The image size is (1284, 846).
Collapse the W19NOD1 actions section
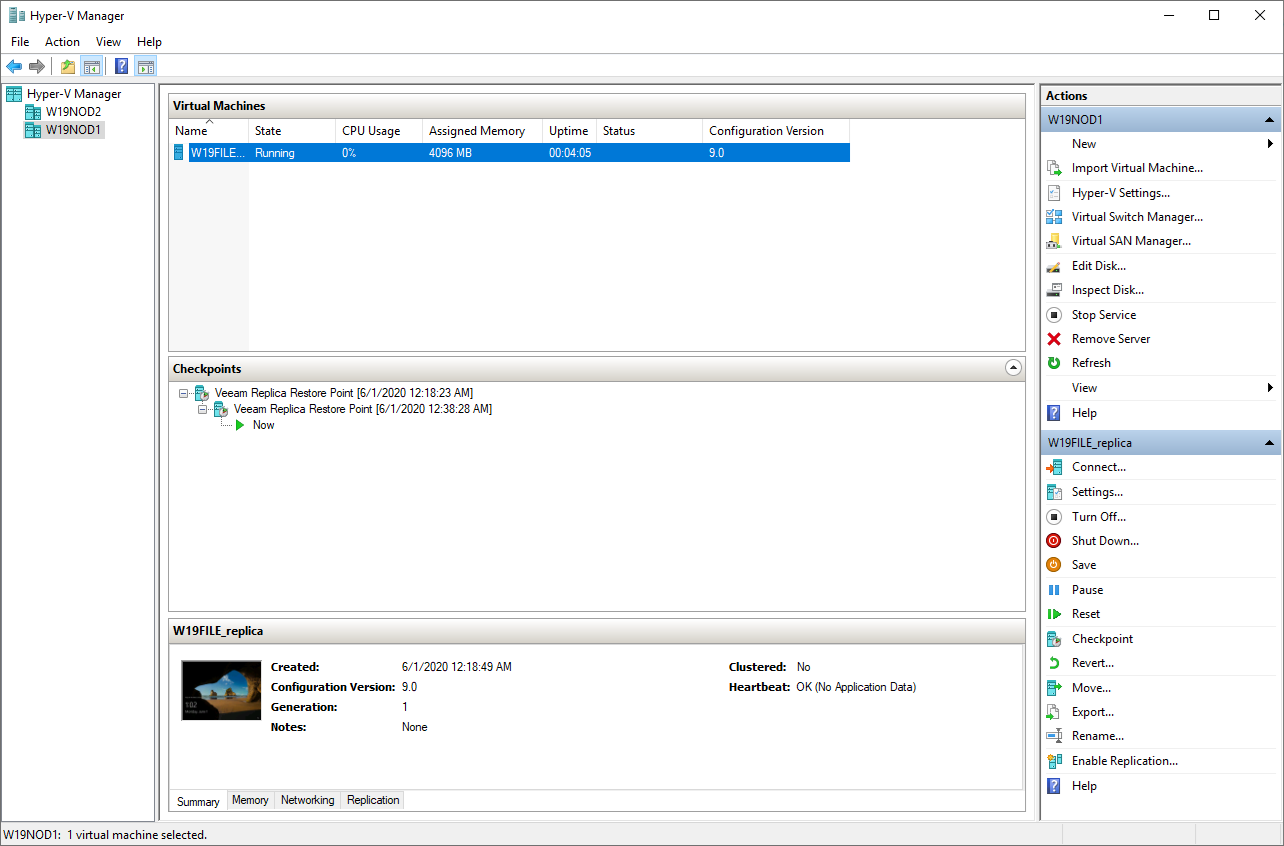[x=1270, y=120]
